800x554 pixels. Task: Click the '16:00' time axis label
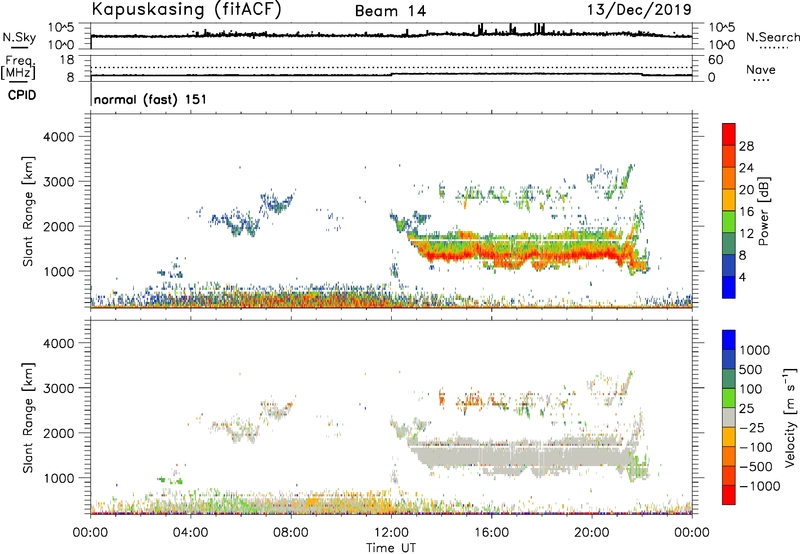(x=491, y=533)
